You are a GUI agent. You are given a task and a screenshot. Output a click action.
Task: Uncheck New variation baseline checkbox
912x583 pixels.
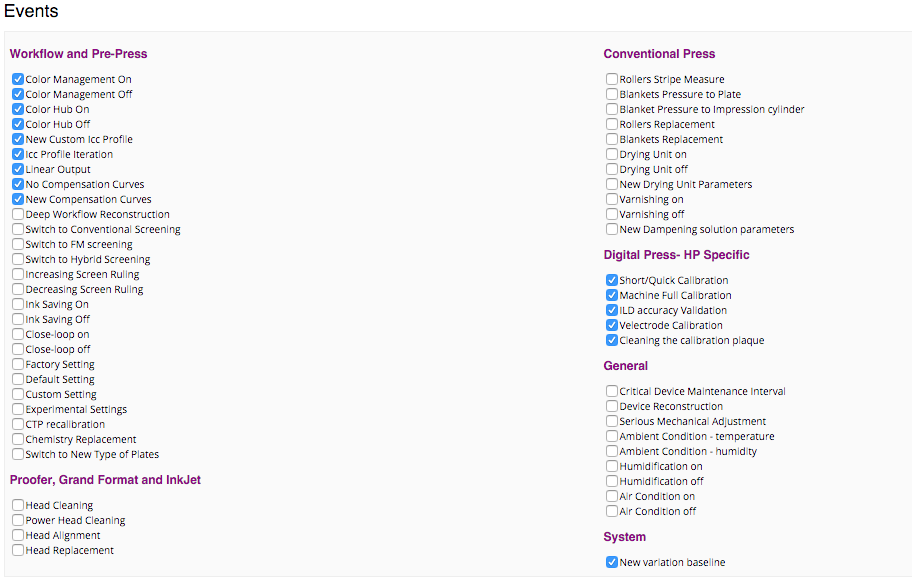pyautogui.click(x=612, y=562)
